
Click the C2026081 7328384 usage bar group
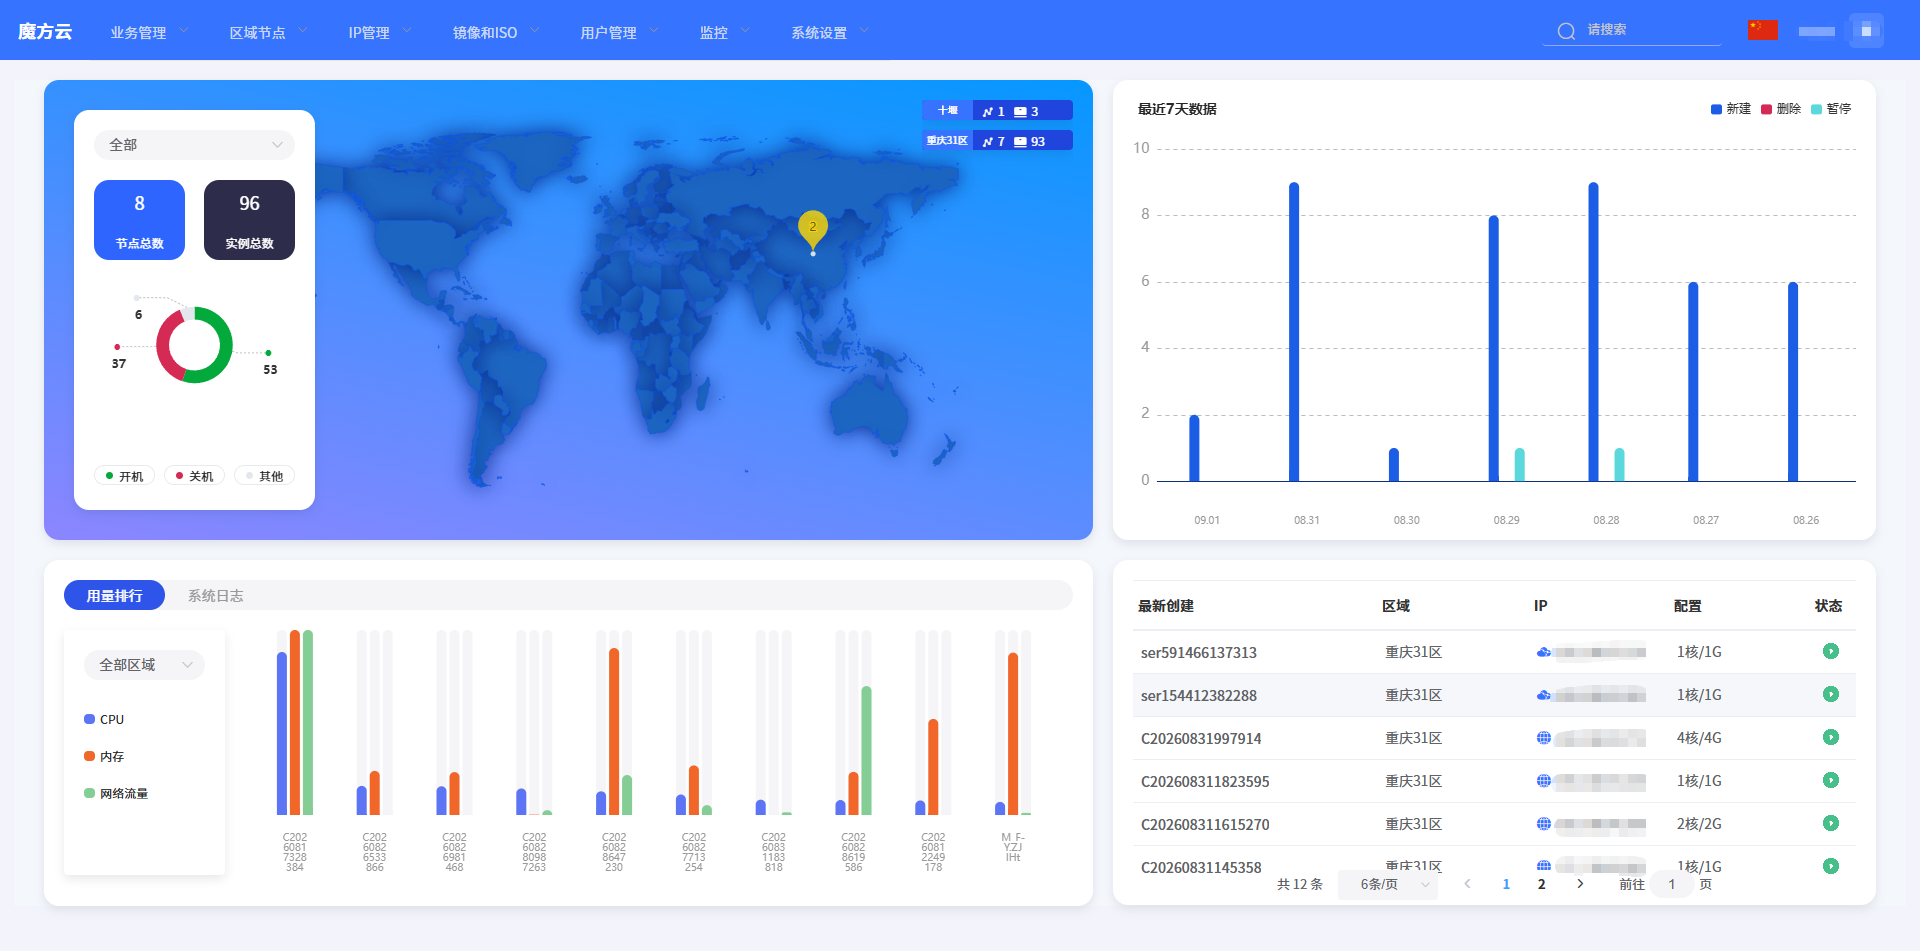(x=295, y=722)
